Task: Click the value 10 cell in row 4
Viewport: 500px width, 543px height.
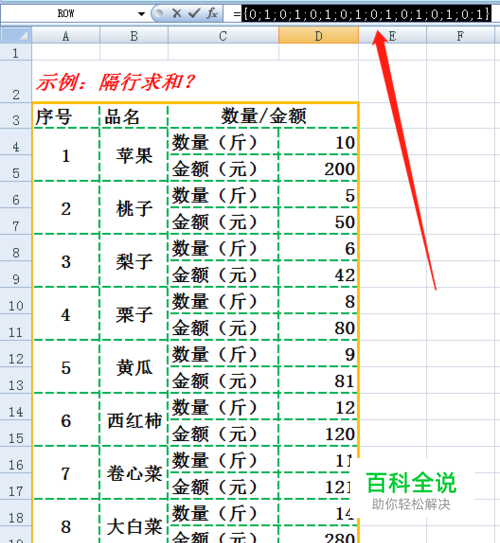Action: coord(318,142)
